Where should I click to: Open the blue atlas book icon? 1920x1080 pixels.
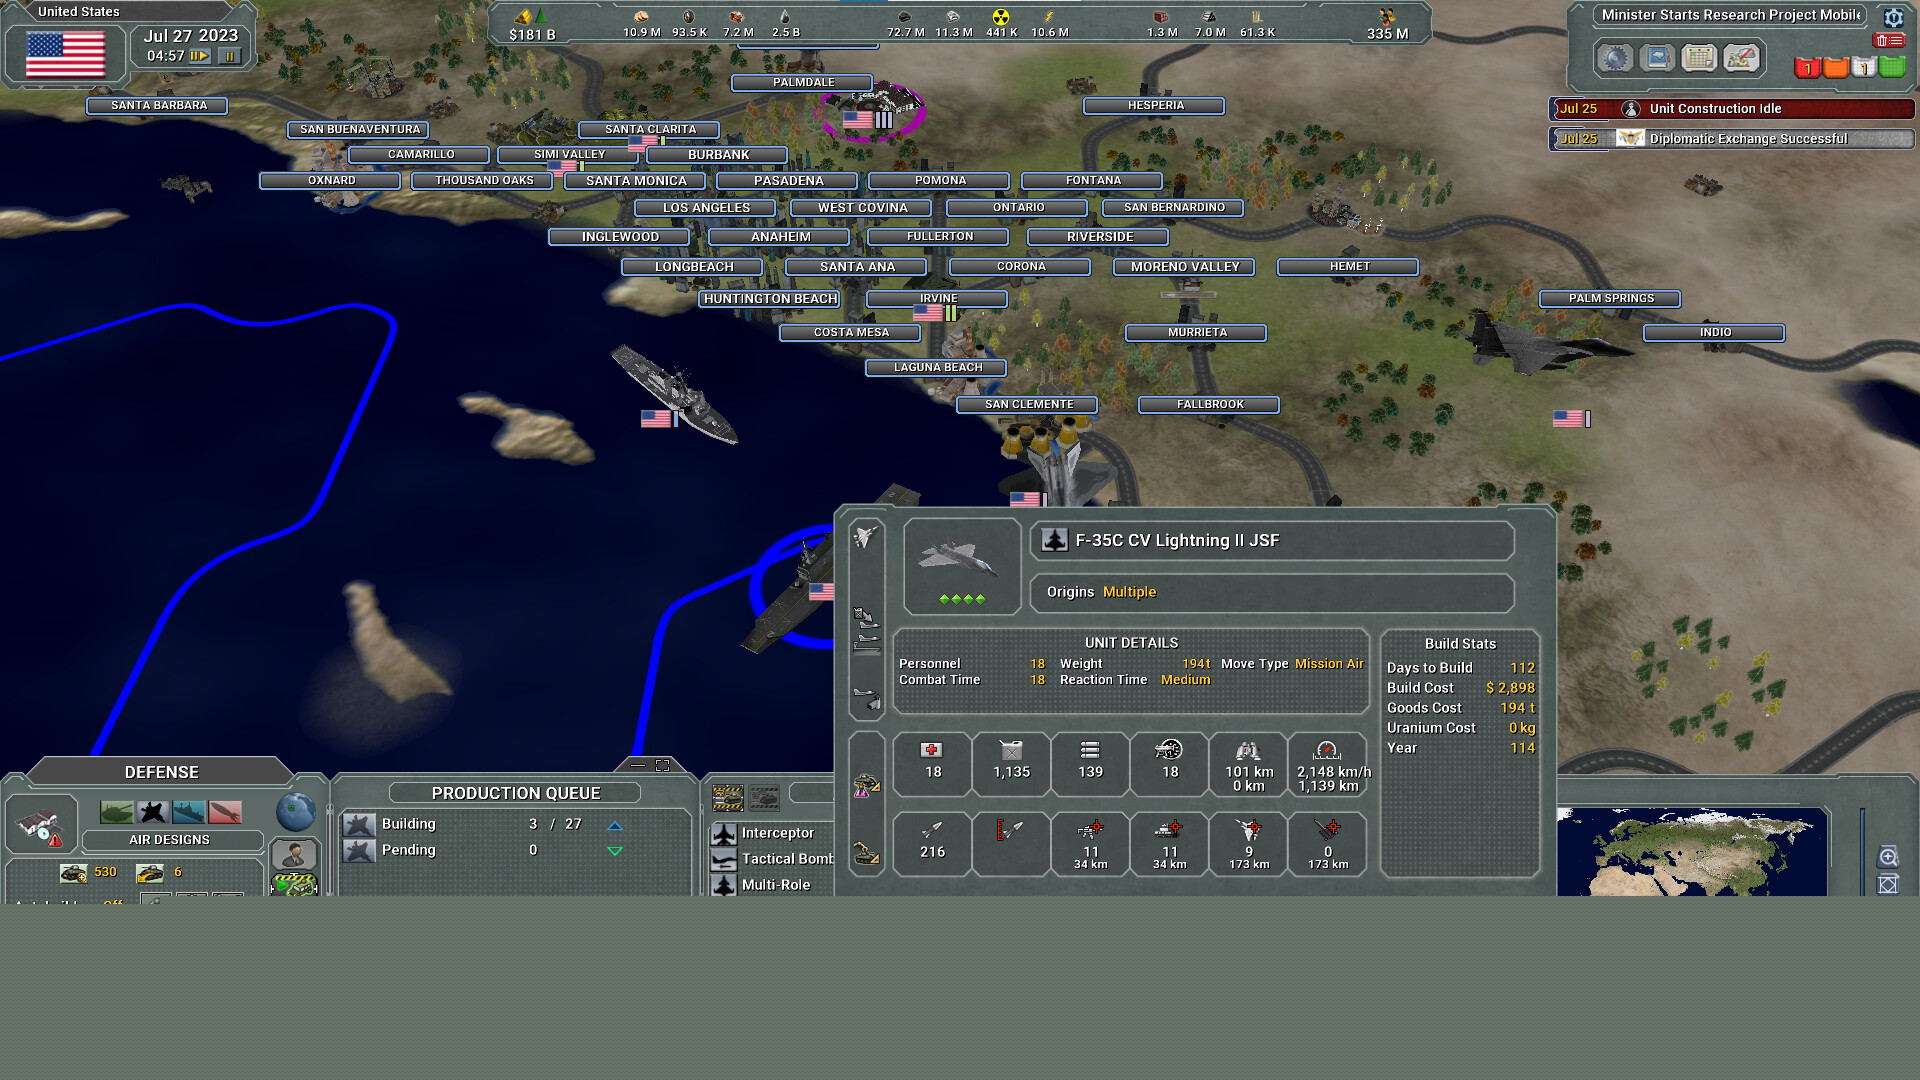point(1657,58)
